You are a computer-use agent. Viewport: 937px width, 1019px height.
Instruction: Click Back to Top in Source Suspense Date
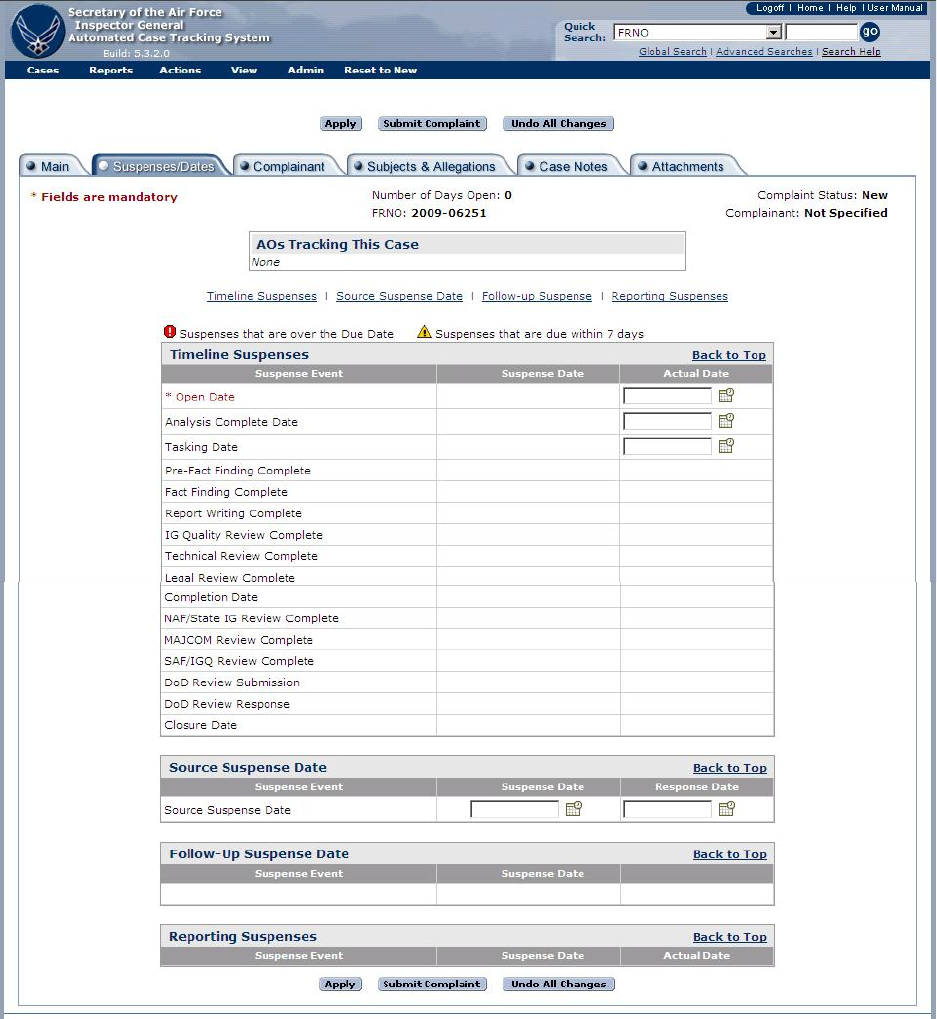pyautogui.click(x=730, y=768)
